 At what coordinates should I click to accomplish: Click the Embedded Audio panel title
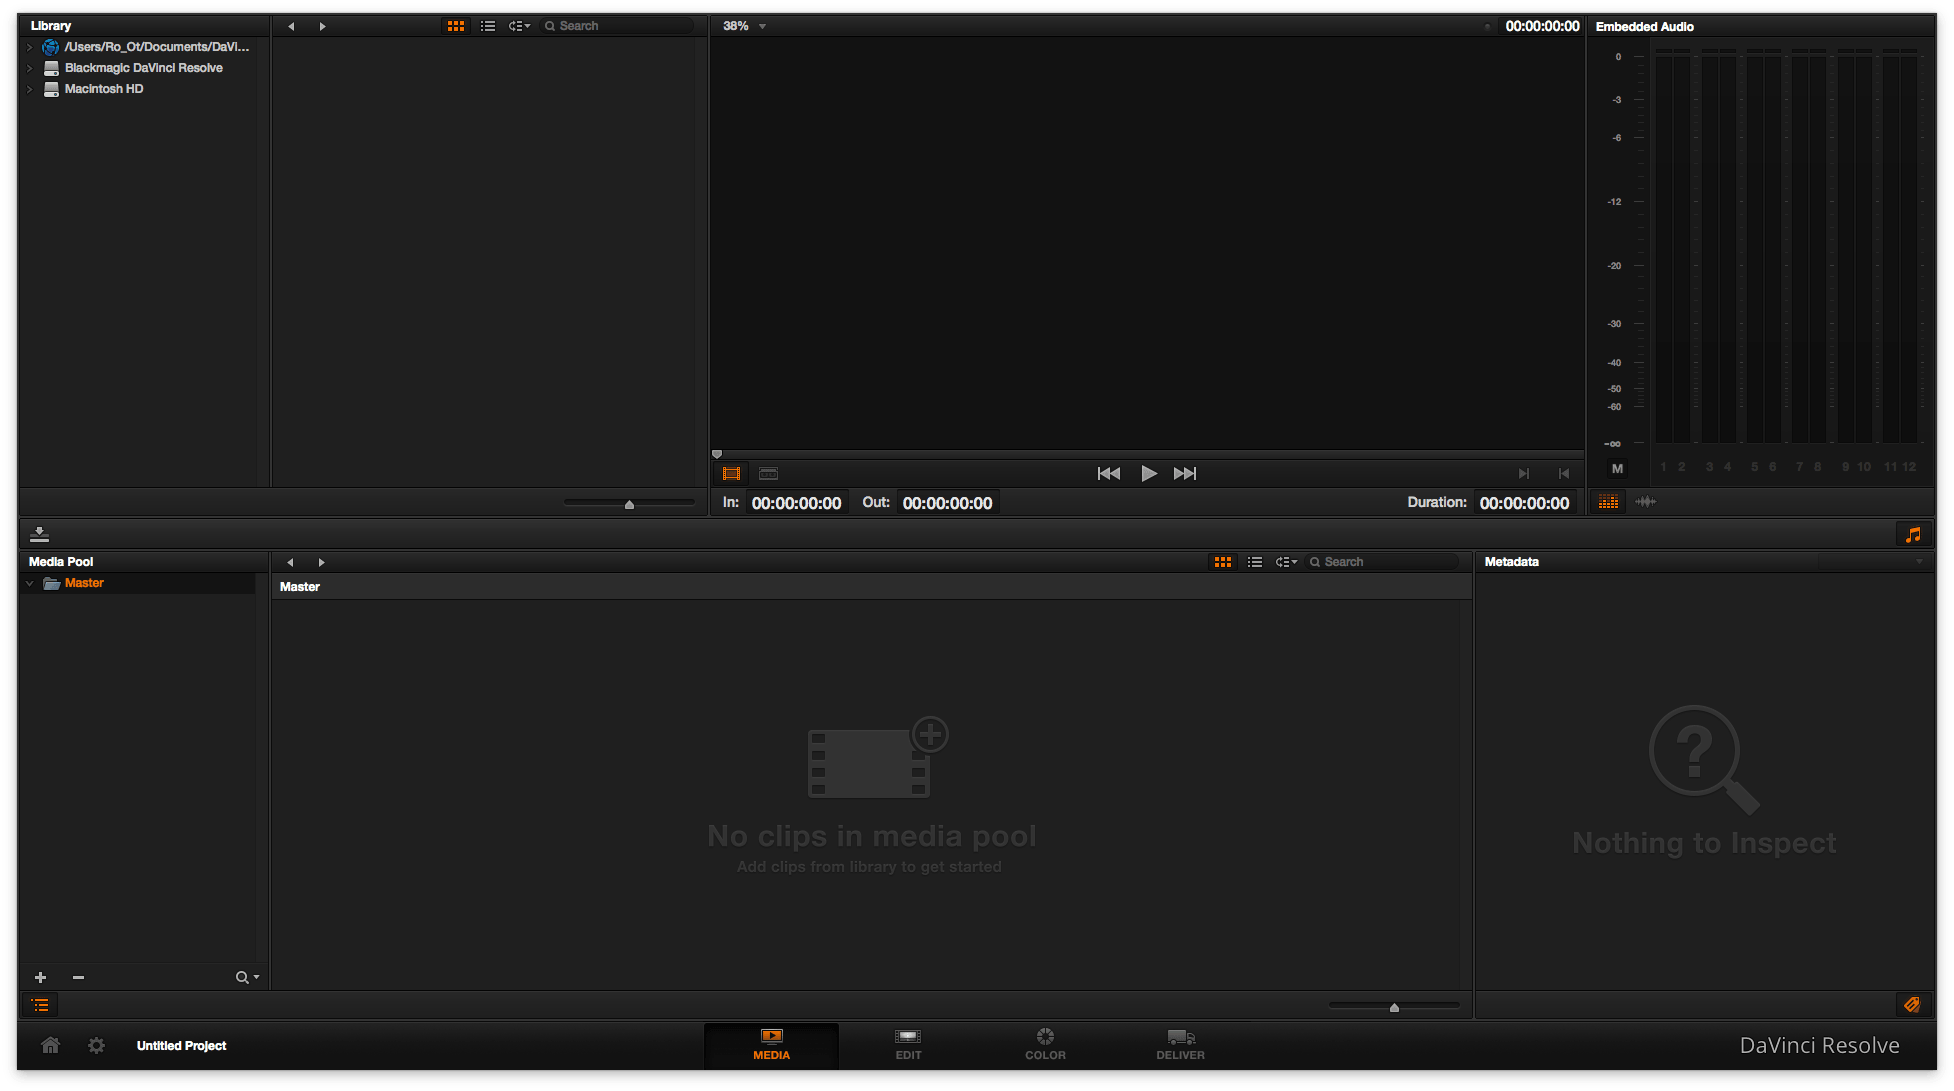point(1645,27)
